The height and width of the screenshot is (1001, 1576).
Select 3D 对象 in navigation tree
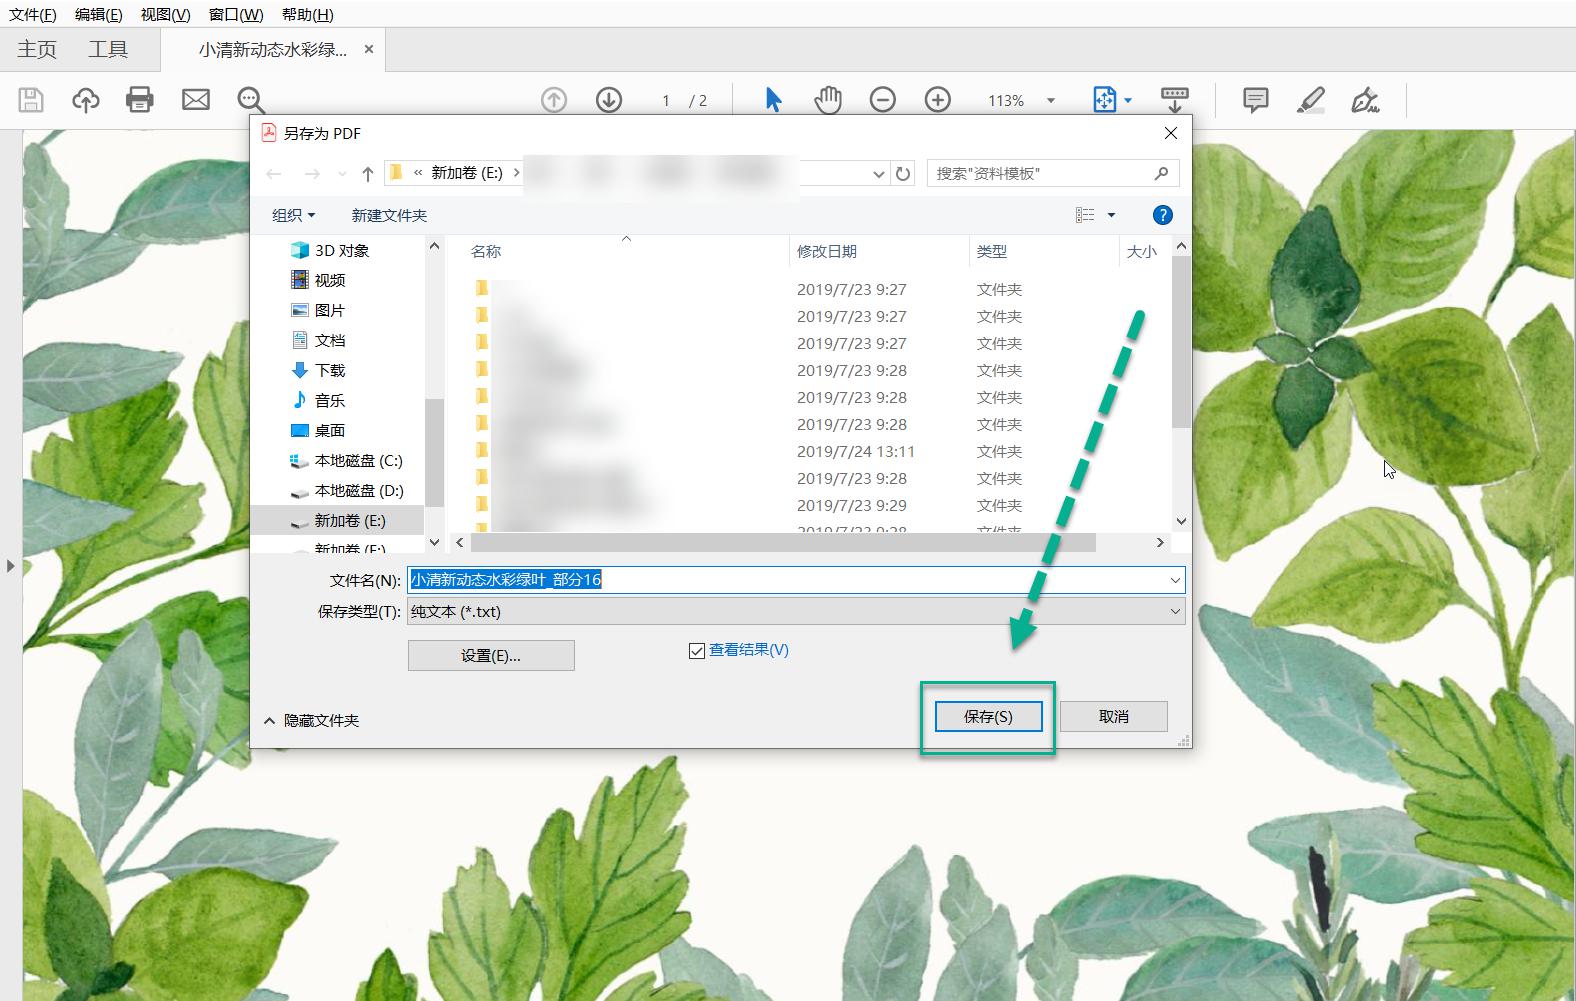pyautogui.click(x=330, y=250)
